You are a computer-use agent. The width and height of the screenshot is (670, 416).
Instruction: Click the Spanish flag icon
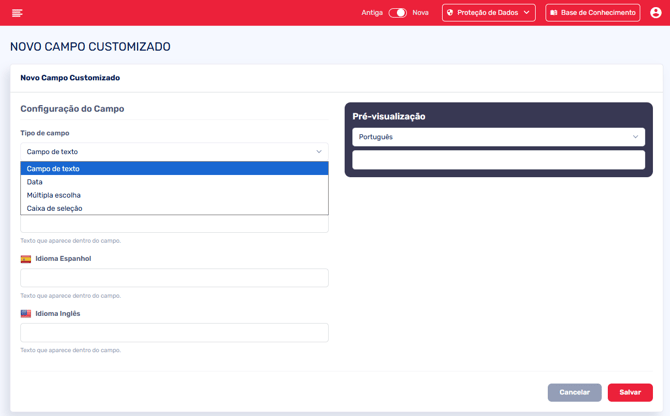pyautogui.click(x=26, y=259)
